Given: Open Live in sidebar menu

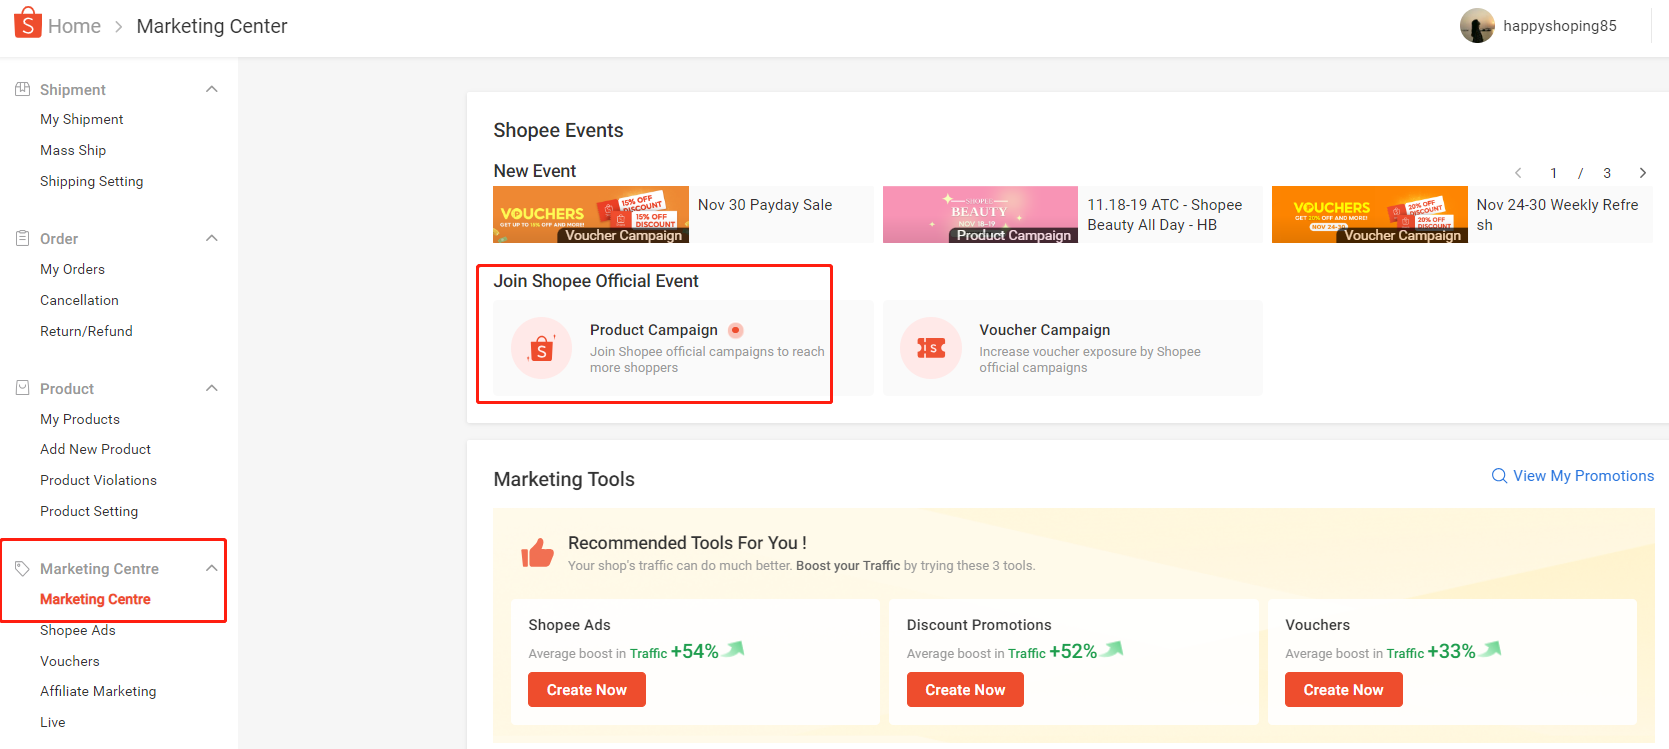Looking at the screenshot, I should [53, 722].
